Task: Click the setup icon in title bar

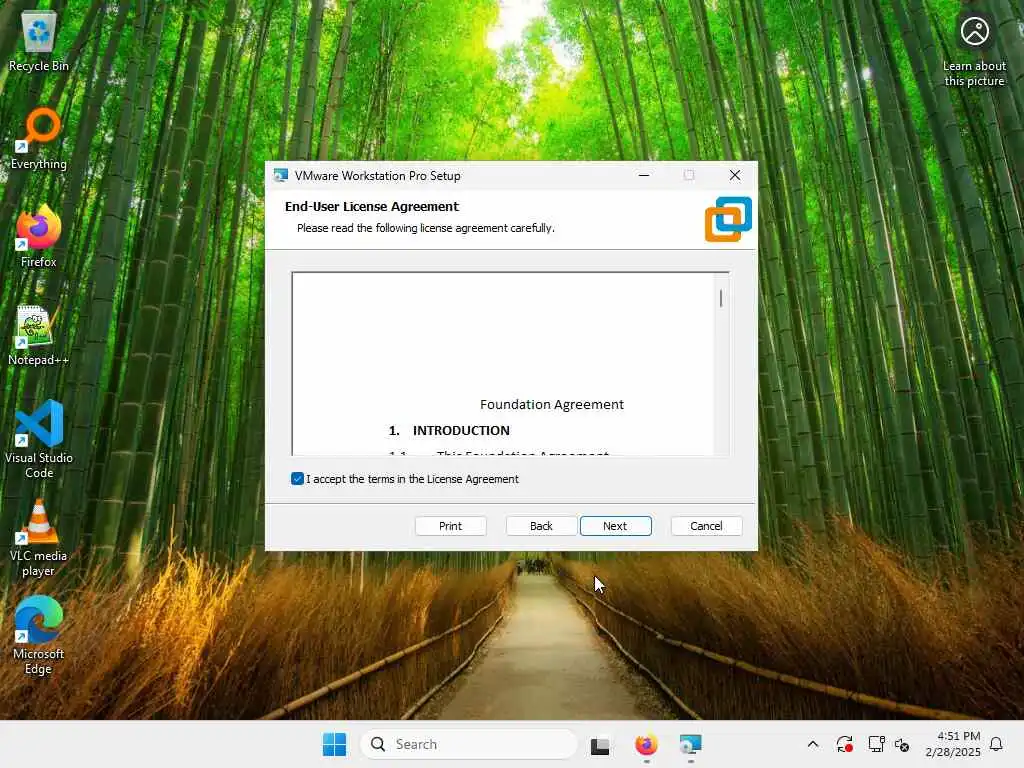Action: (x=281, y=176)
